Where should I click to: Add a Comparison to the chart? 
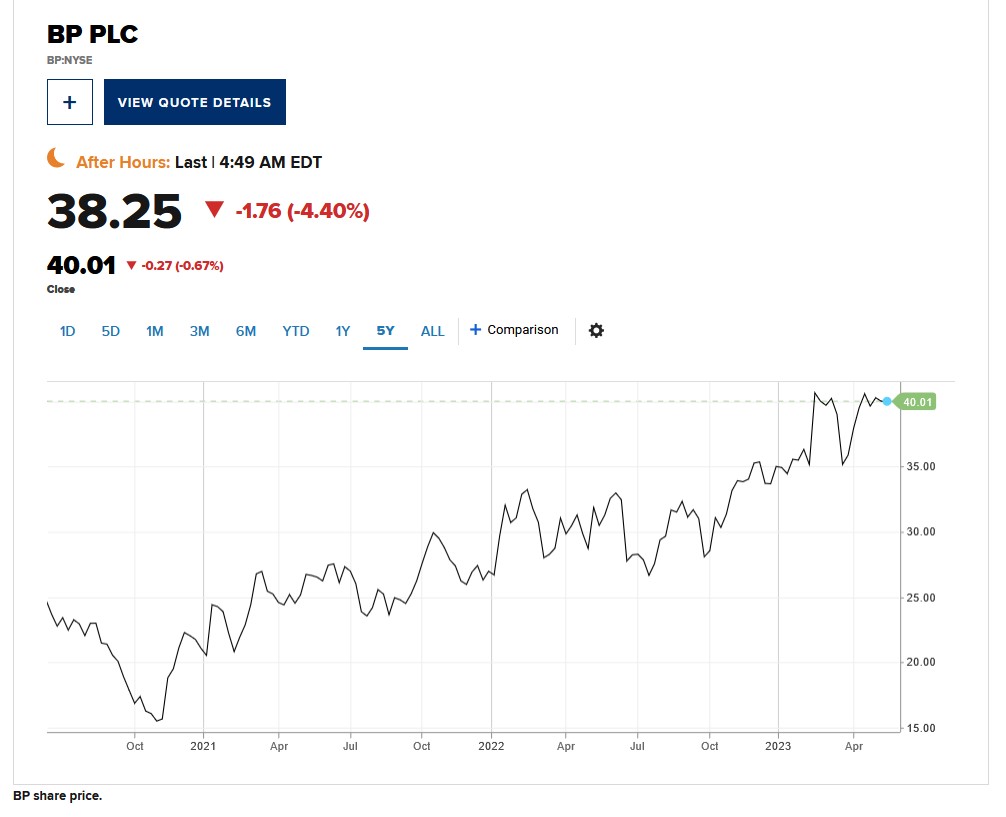(x=514, y=330)
